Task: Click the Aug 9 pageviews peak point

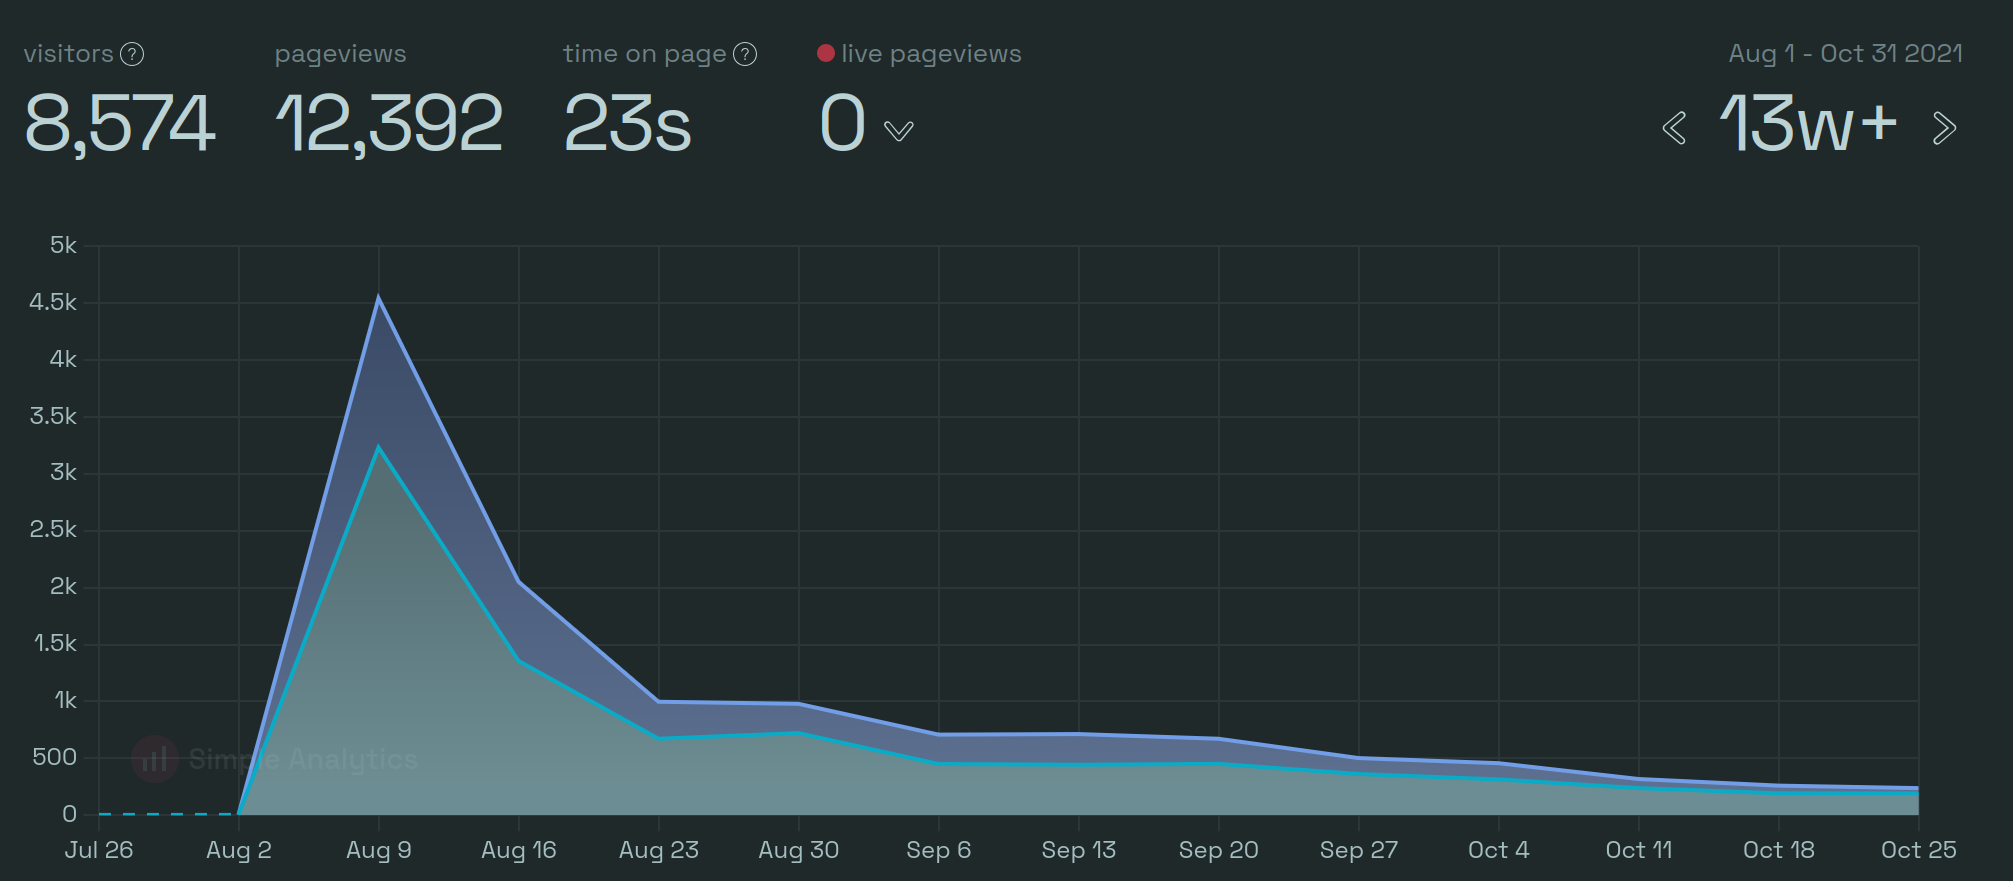Action: [378, 296]
